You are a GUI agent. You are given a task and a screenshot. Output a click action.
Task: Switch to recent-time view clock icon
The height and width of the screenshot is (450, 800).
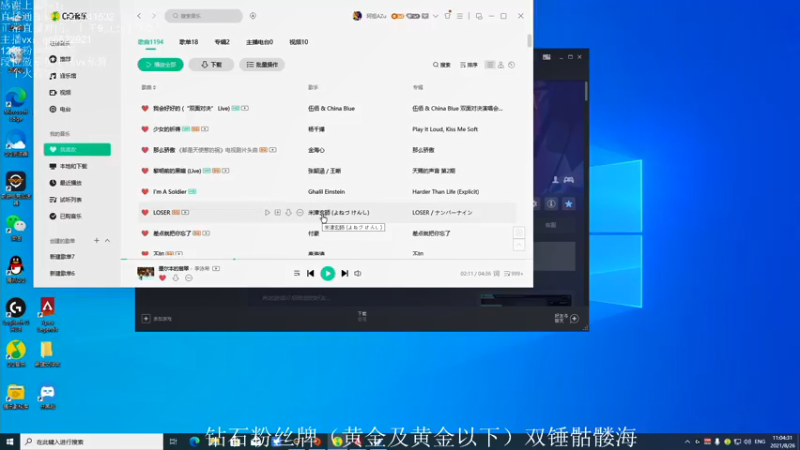pyautogui.click(x=512, y=65)
